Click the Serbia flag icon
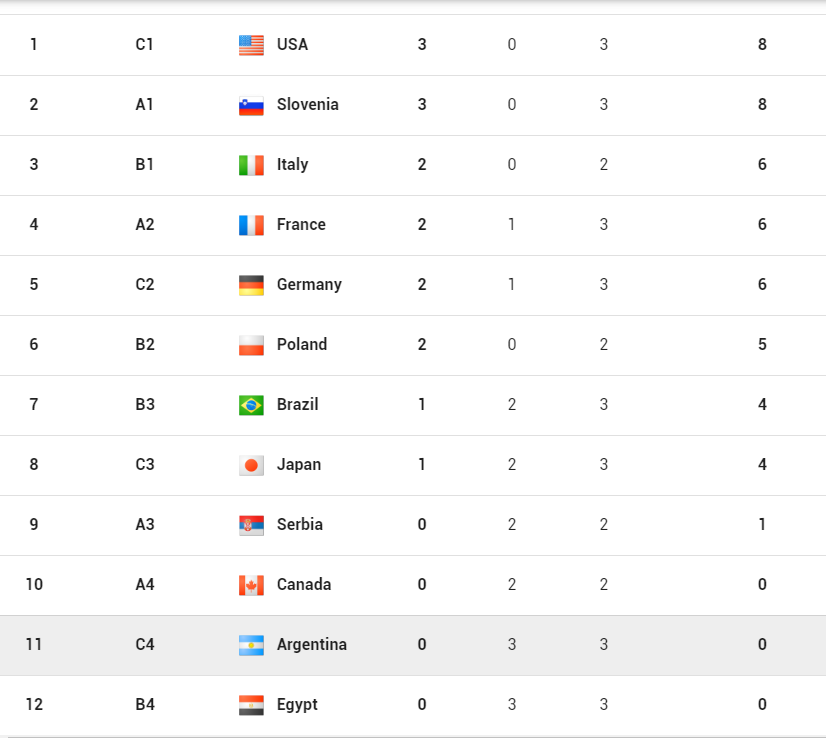Screen dimensions: 826x738 (251, 525)
